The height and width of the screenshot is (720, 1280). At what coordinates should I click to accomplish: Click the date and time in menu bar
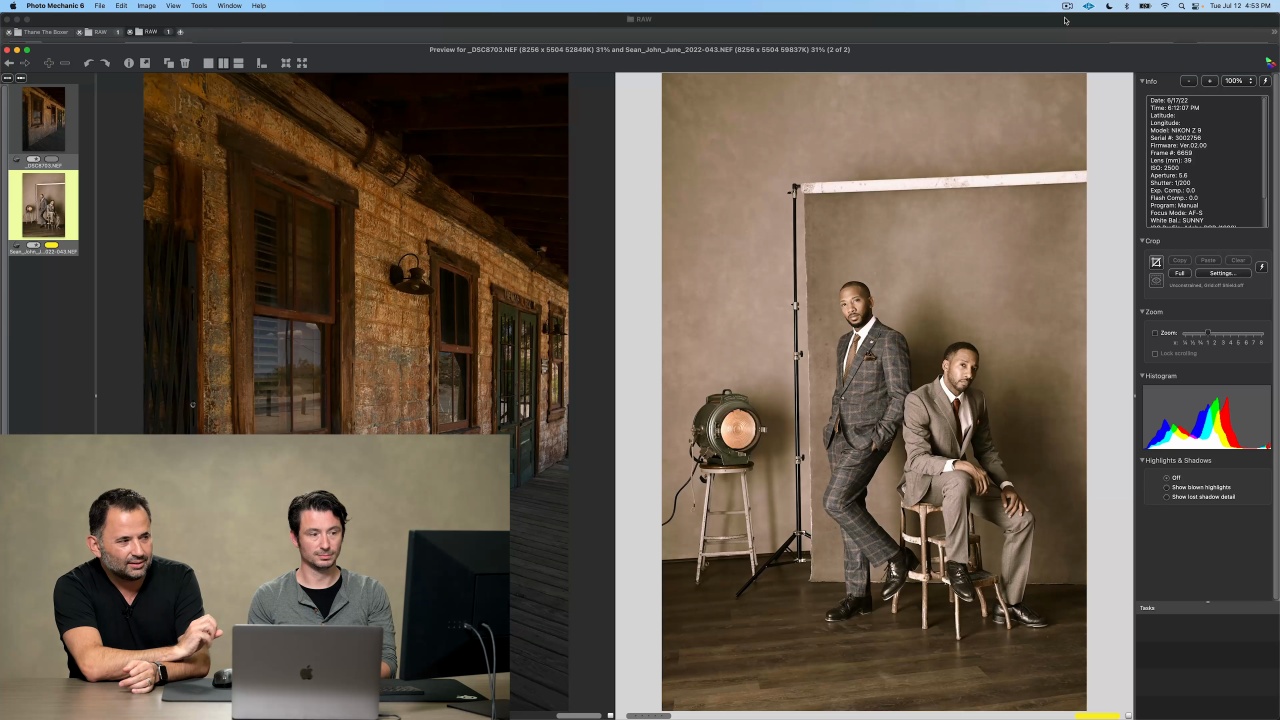coord(1240,6)
